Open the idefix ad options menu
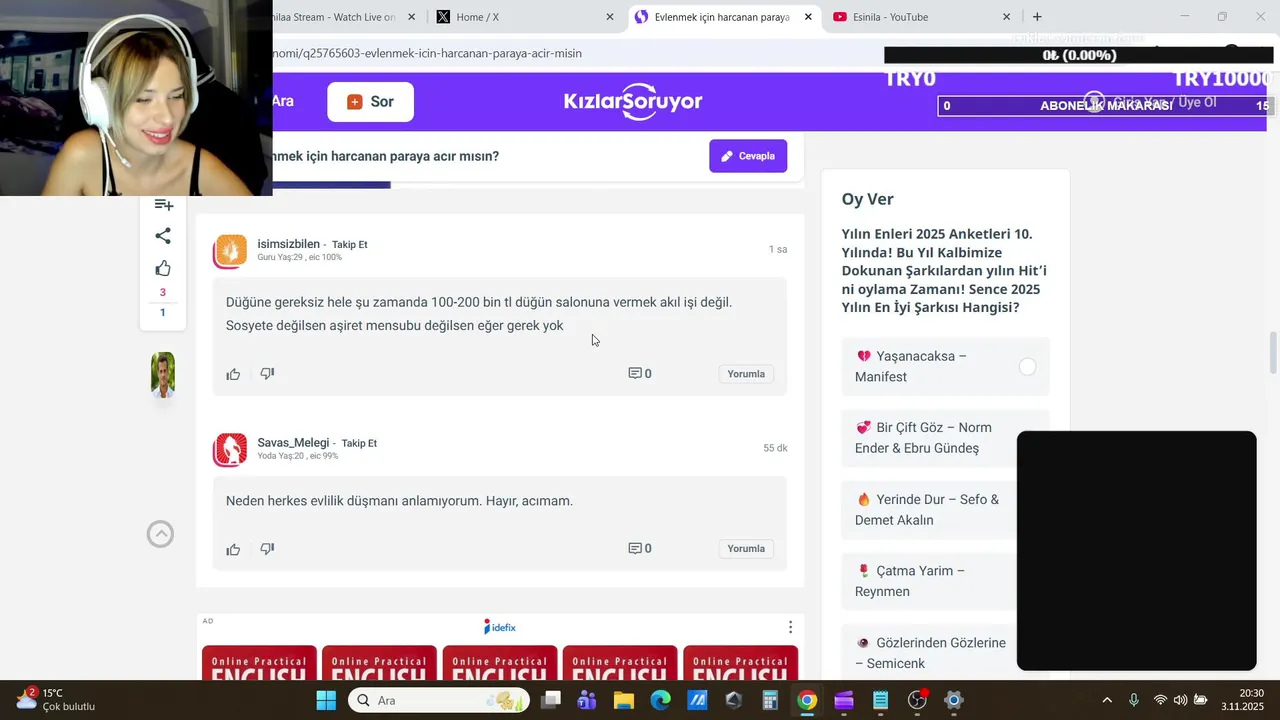This screenshot has width=1280, height=720. pyautogui.click(x=790, y=627)
